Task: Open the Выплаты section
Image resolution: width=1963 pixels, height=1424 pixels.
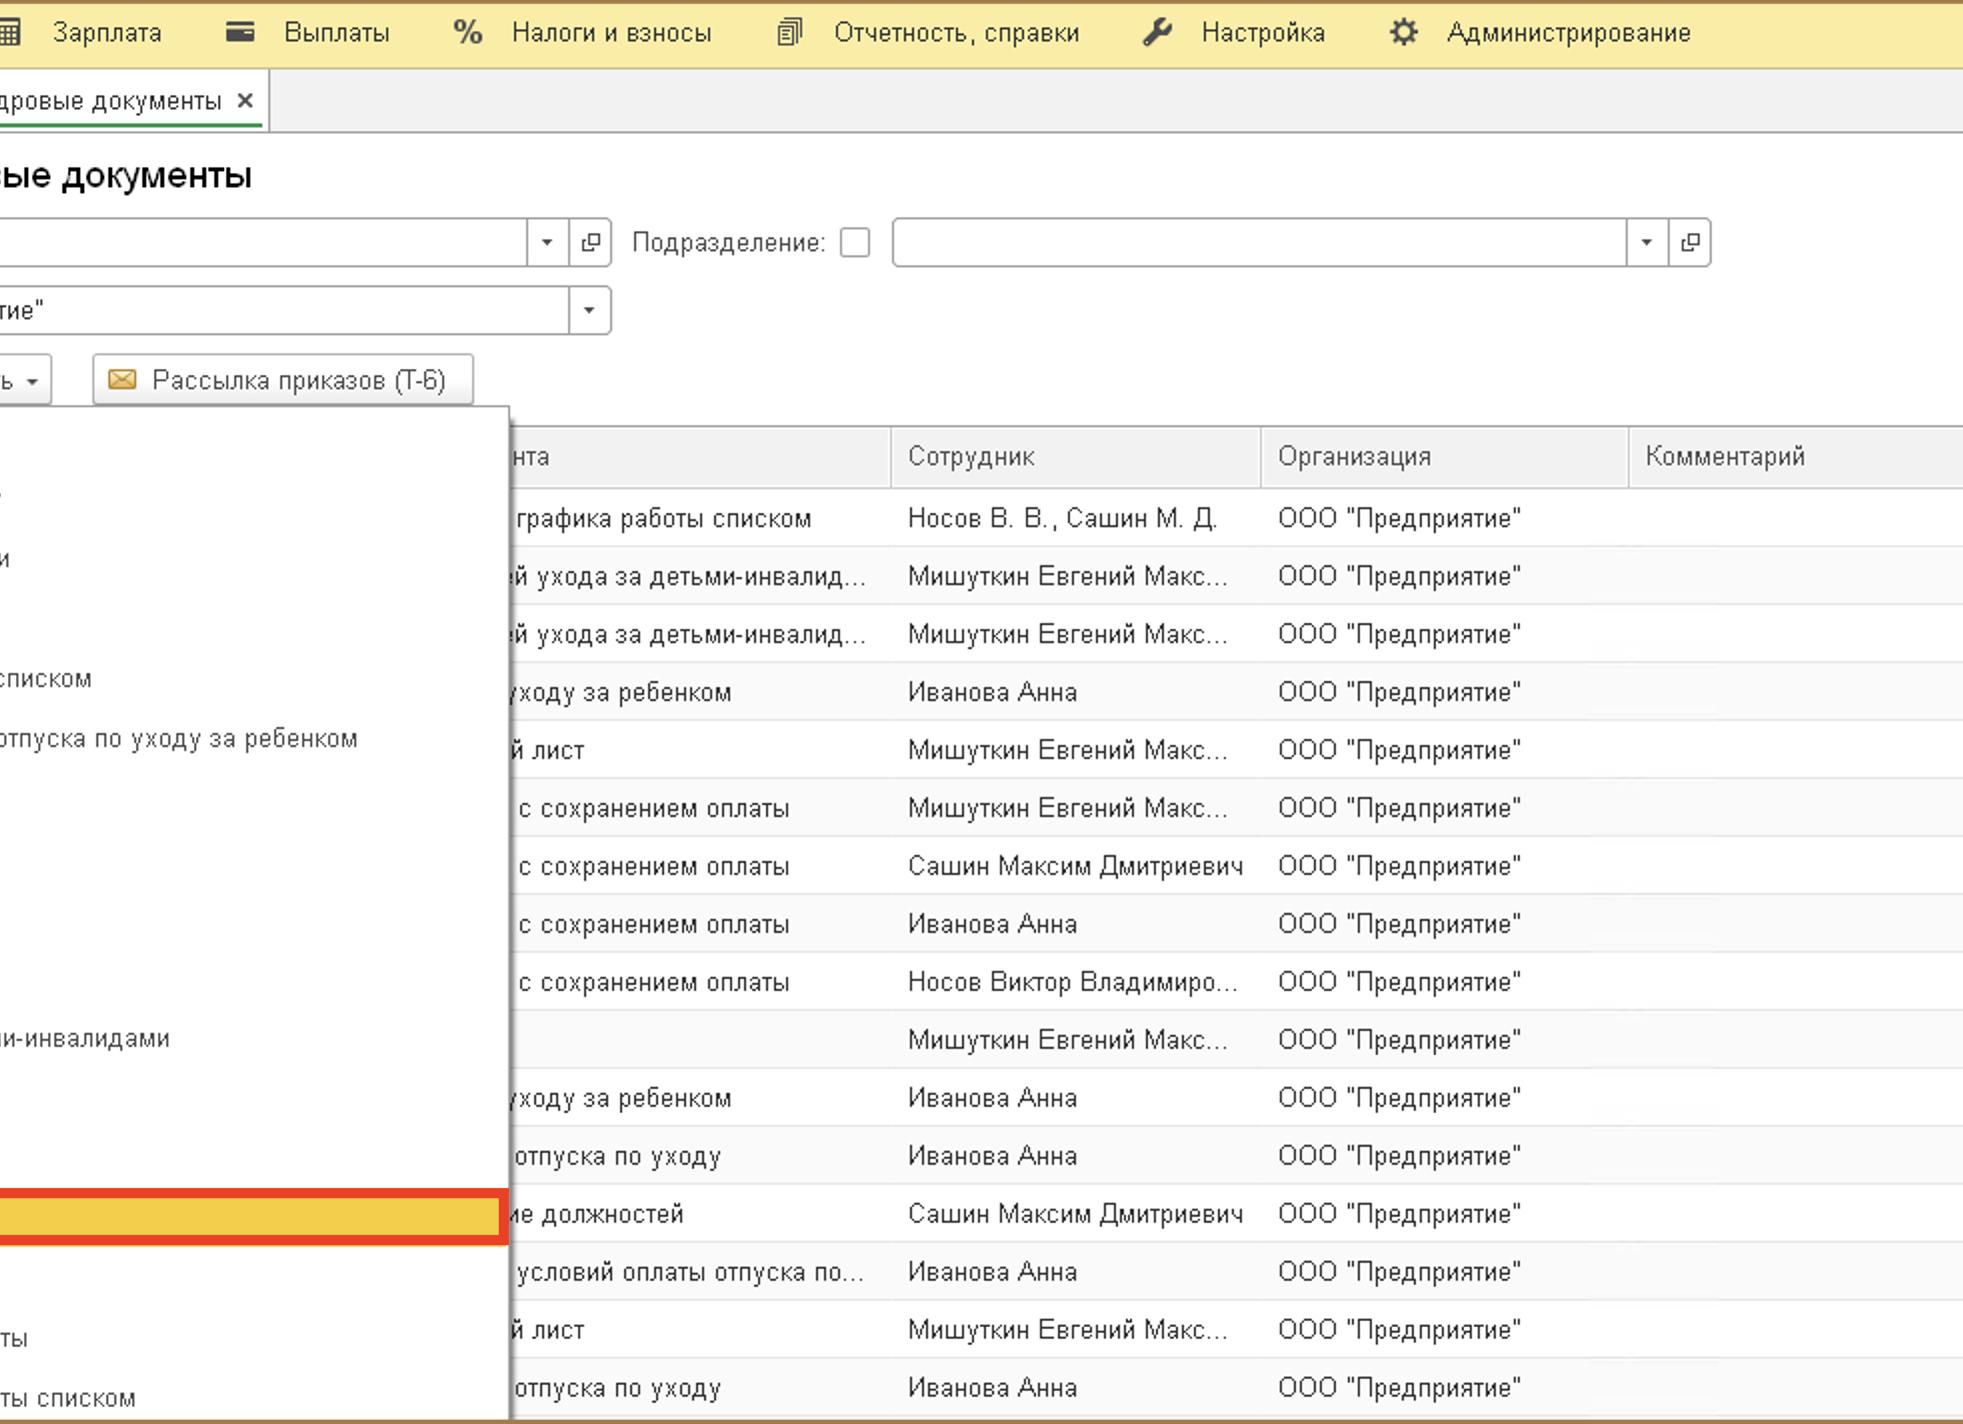Action: click(336, 33)
